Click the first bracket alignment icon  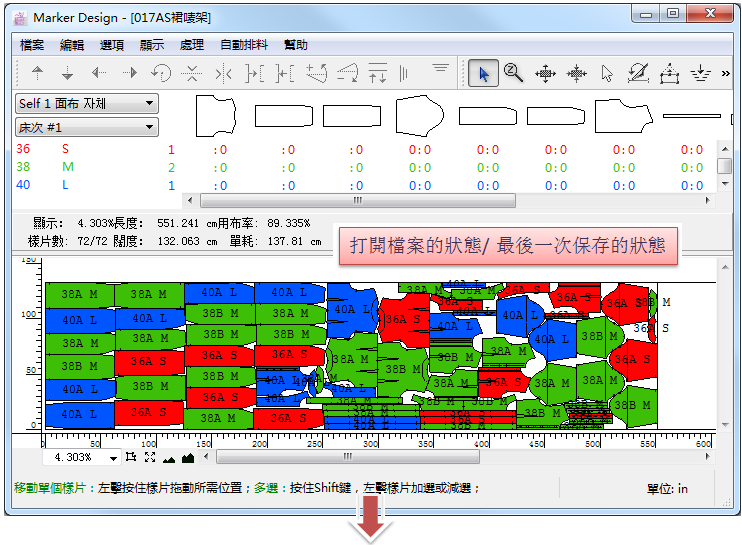point(254,73)
